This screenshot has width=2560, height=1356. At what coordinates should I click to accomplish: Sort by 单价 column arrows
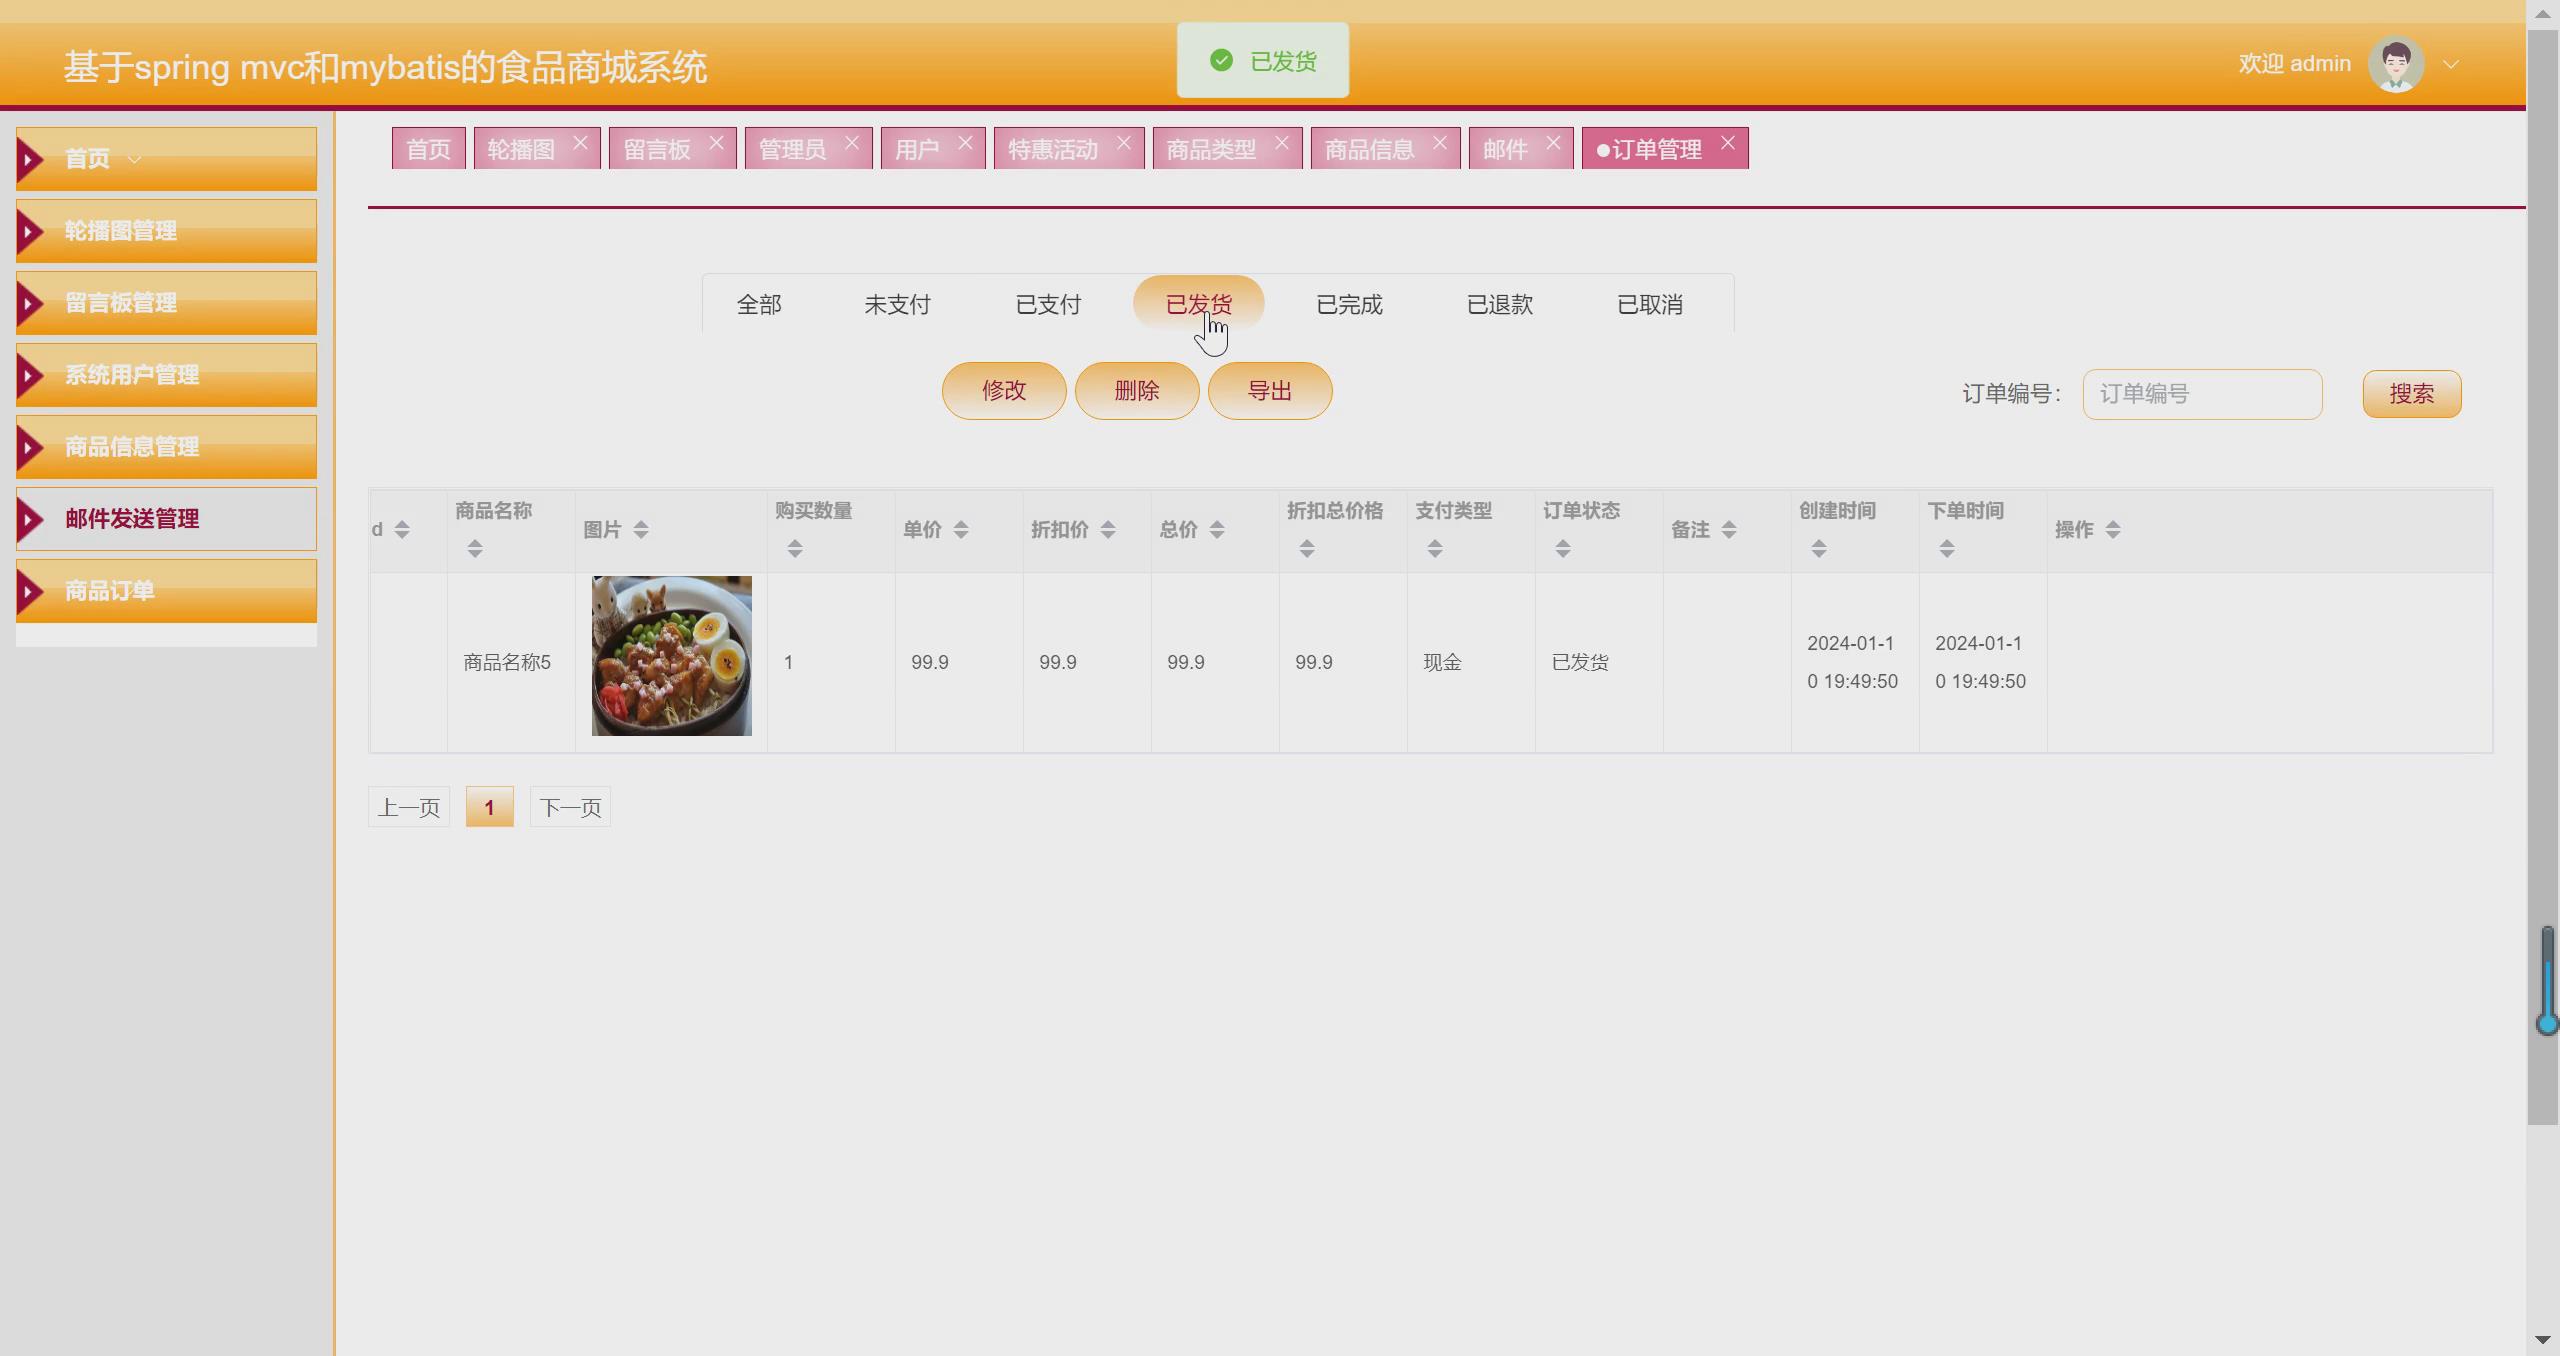[960, 530]
